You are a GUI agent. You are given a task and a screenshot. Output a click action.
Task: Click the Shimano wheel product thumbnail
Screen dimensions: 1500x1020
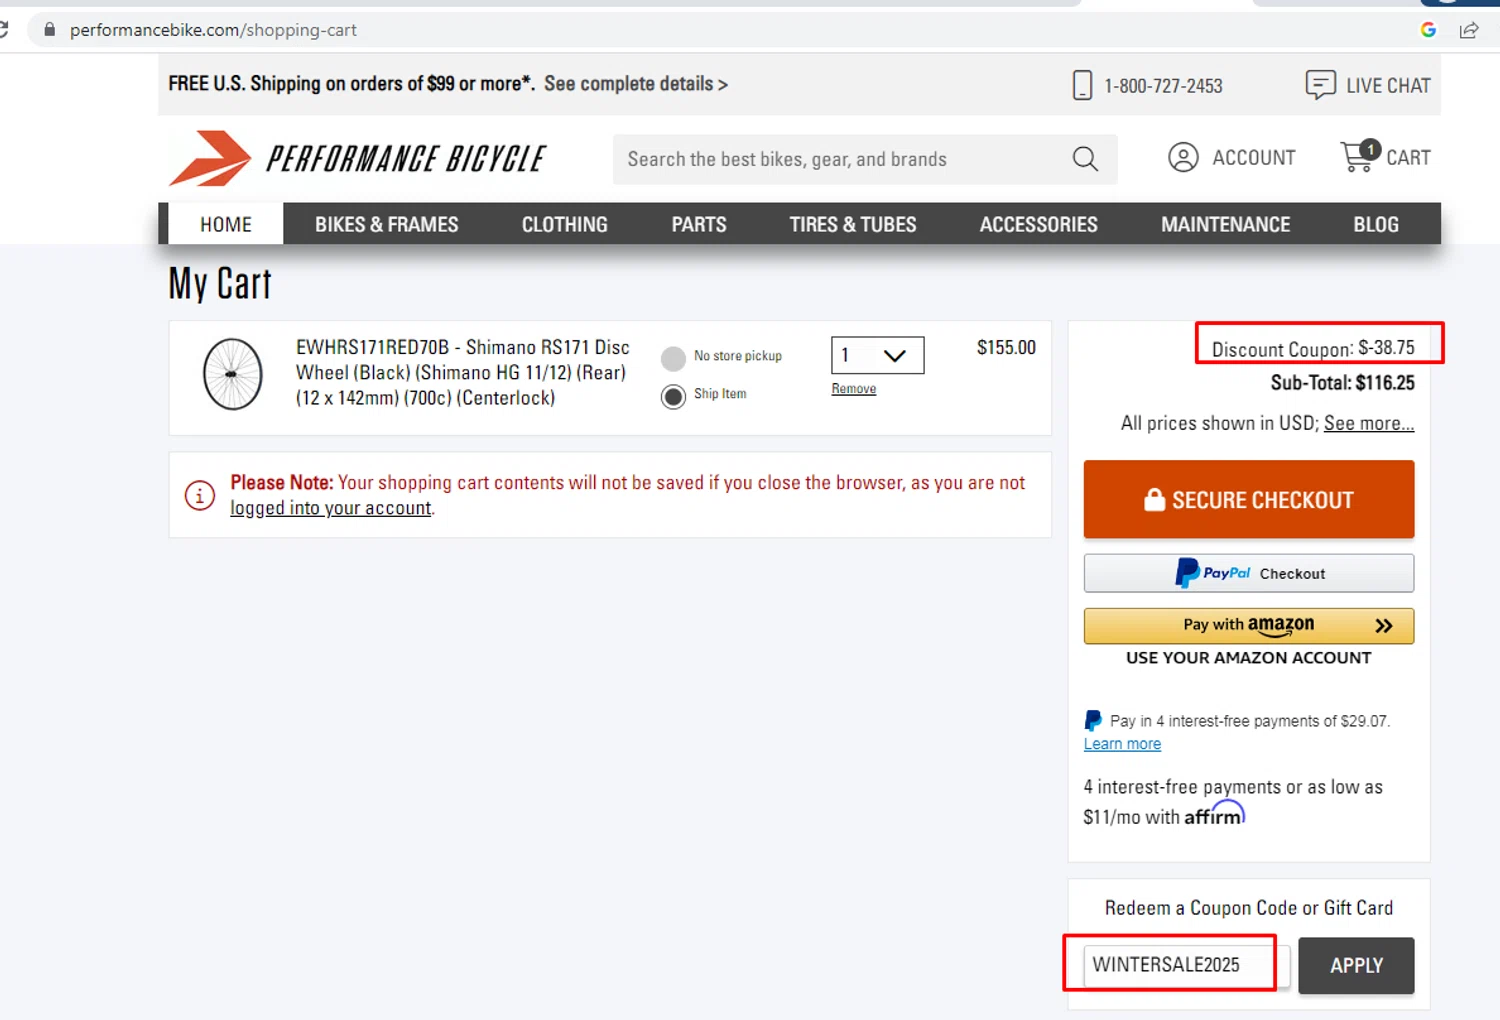click(x=232, y=374)
